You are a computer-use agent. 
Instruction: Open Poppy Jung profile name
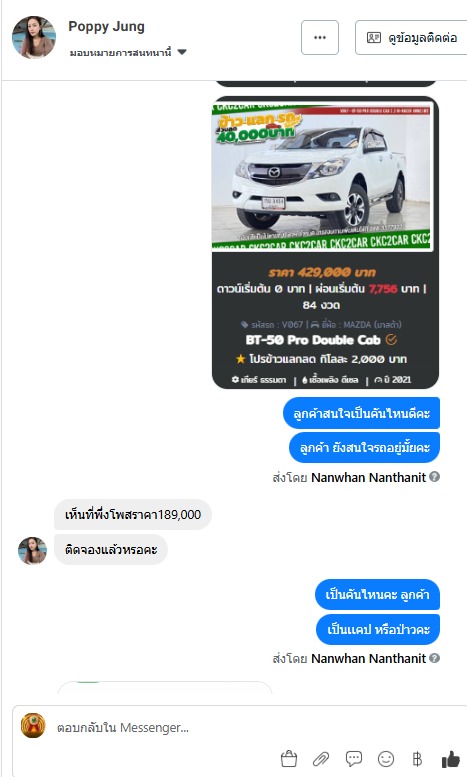coord(107,26)
